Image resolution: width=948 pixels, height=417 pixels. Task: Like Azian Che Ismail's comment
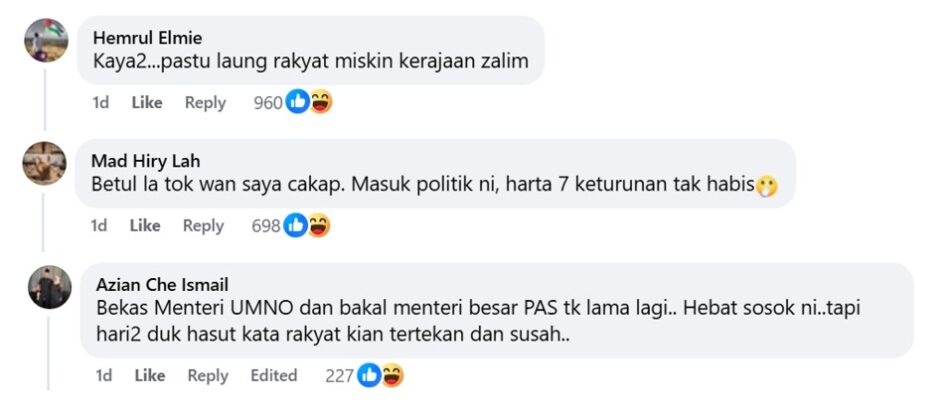[x=149, y=375]
